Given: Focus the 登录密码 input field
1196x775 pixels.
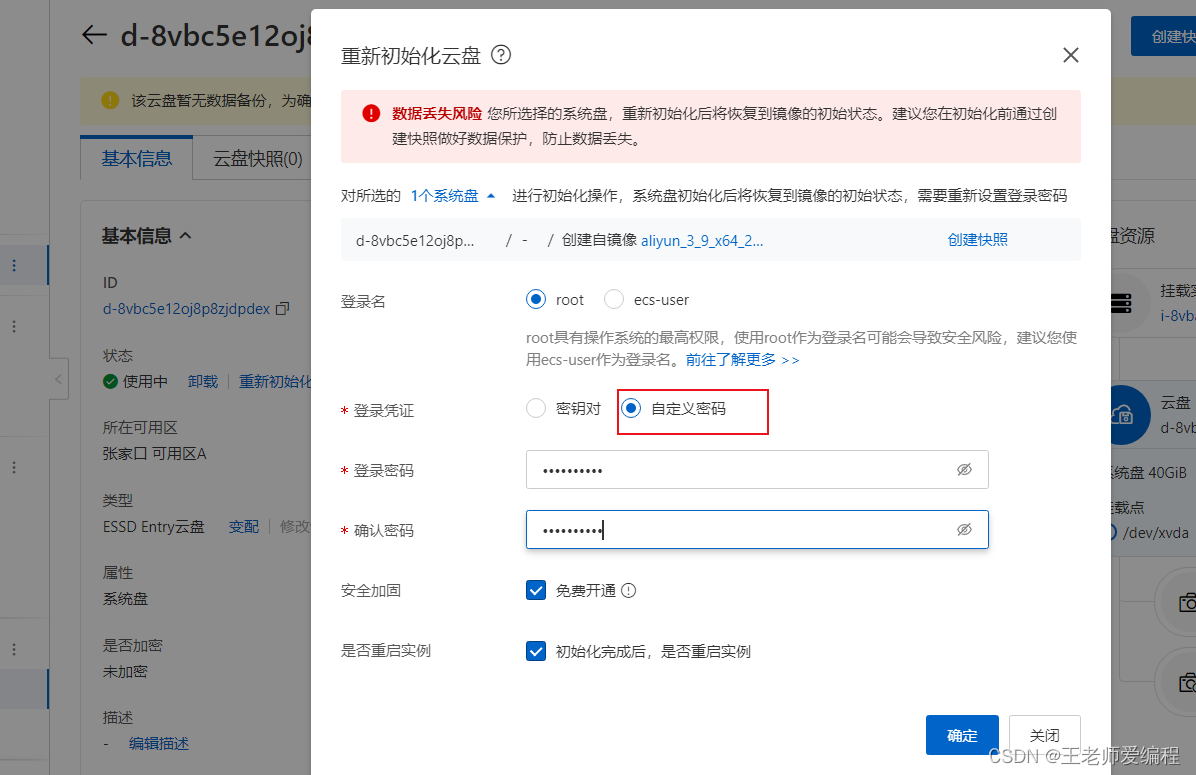Looking at the screenshot, I should pos(757,470).
